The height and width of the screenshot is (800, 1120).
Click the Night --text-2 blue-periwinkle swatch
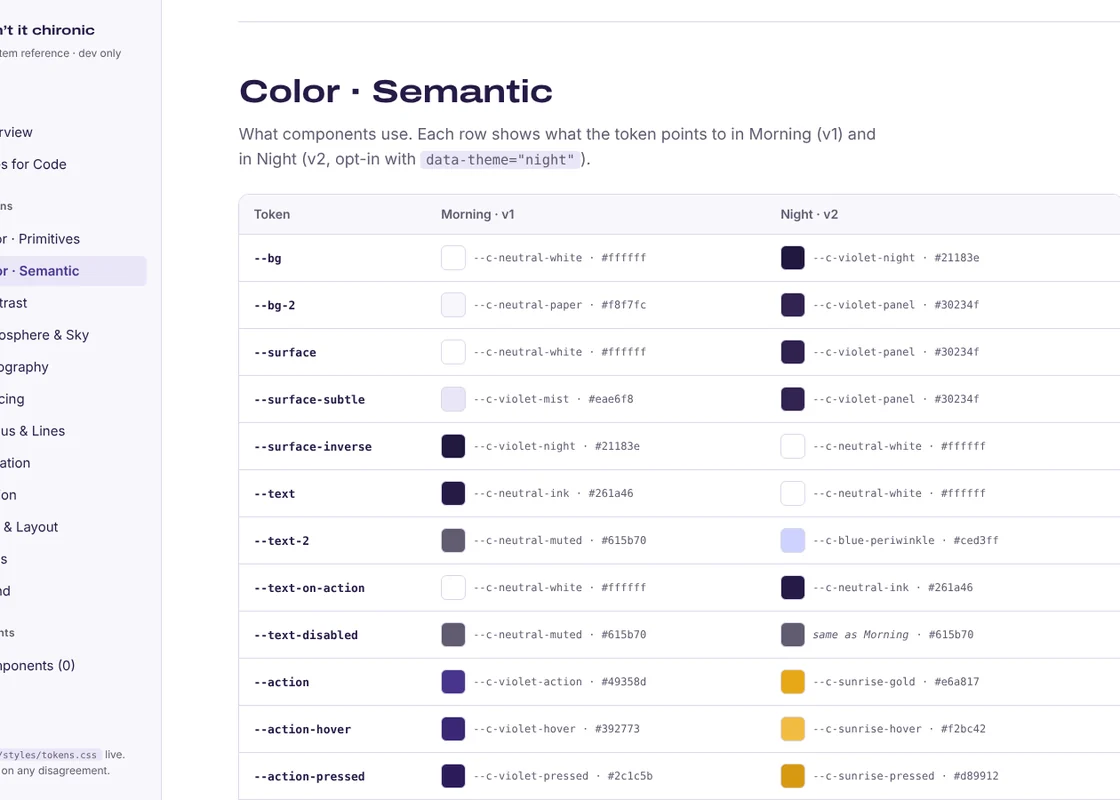point(792,541)
